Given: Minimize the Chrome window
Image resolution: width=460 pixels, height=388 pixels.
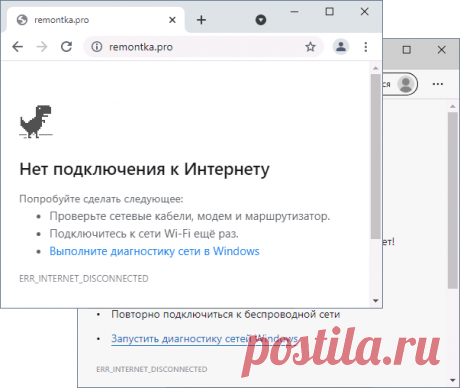Looking at the screenshot, I should point(294,12).
